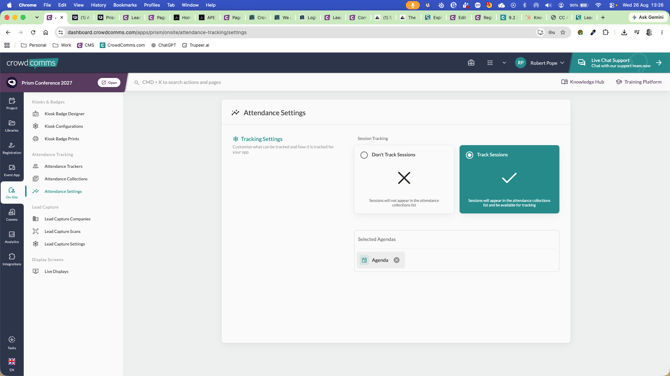
Task: Open Attendance Settings menu item
Action: pos(63,191)
